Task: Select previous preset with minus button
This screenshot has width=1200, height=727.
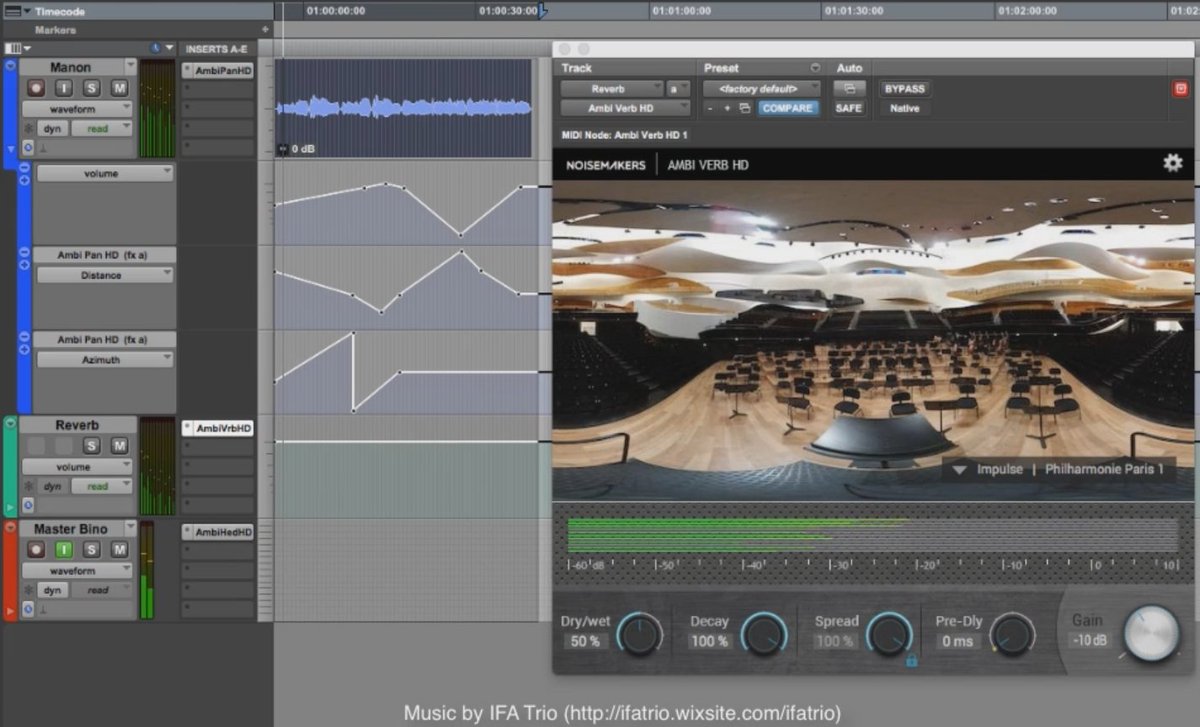Action: 710,108
